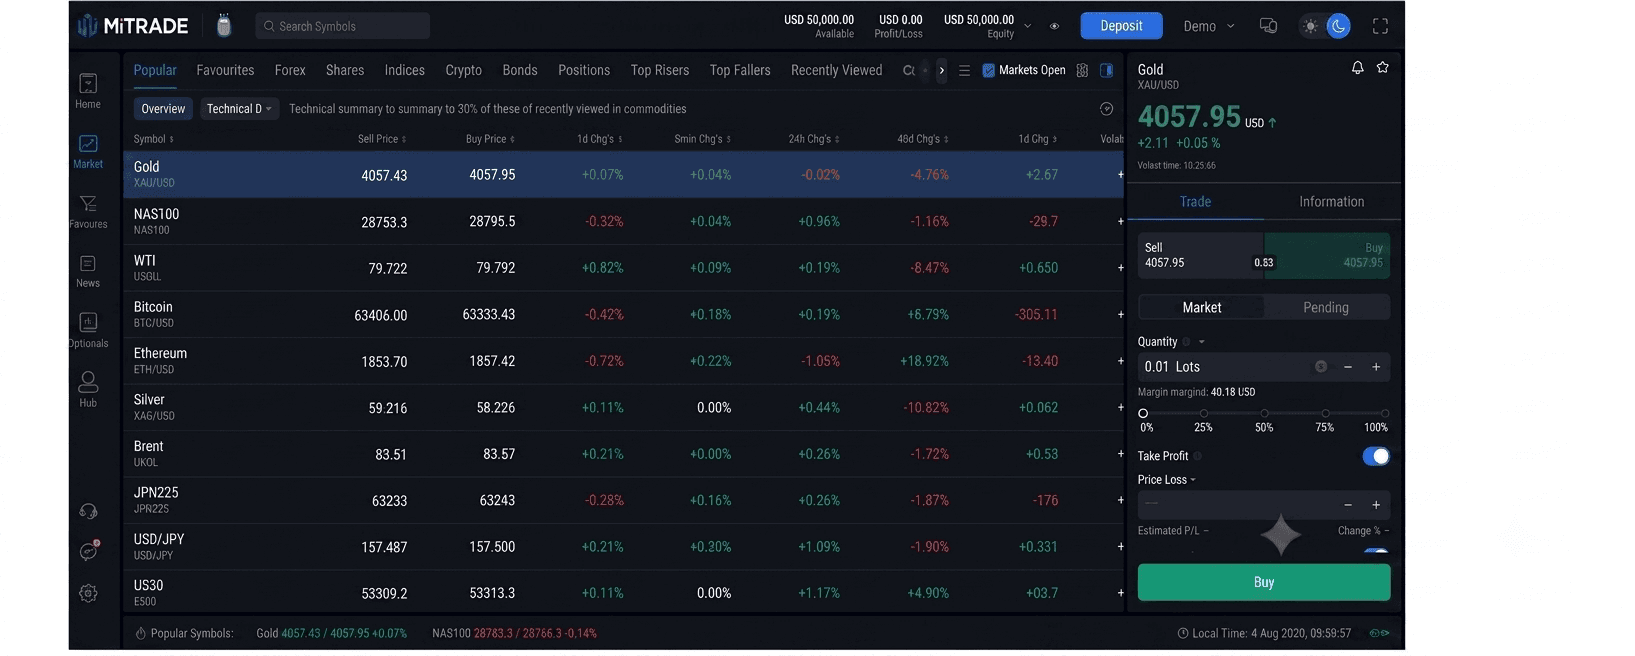The image size is (1635, 656).
Task: Set margin slider to 25%
Action: 1204,413
